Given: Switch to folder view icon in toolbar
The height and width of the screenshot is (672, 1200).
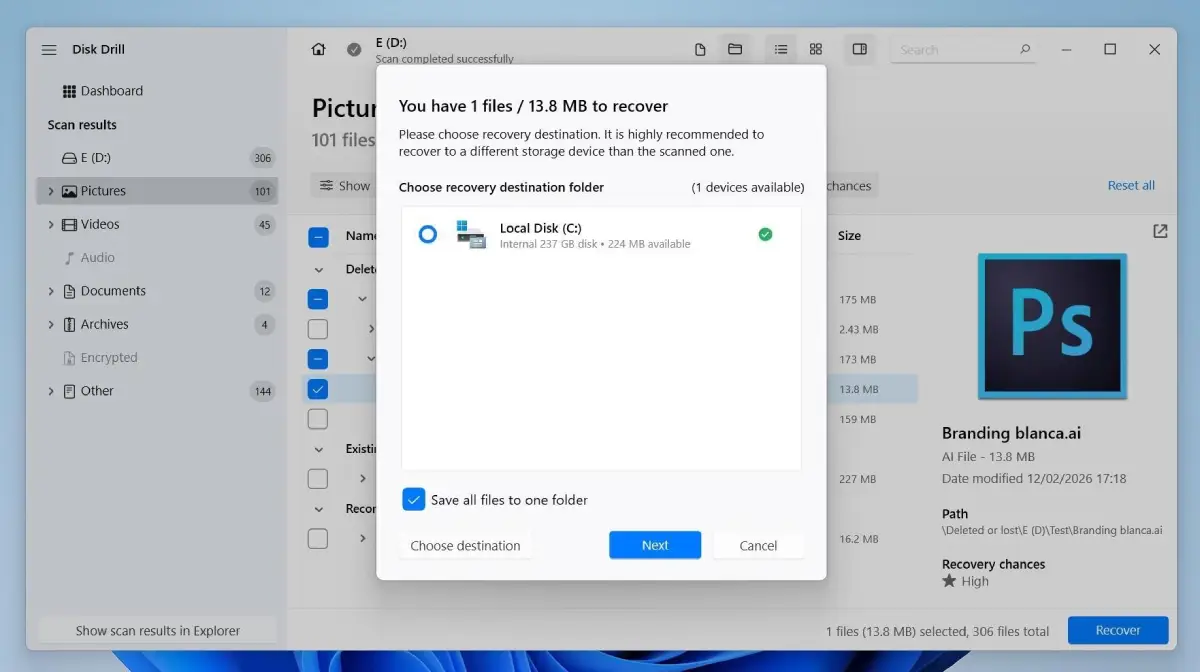Looking at the screenshot, I should [x=735, y=49].
